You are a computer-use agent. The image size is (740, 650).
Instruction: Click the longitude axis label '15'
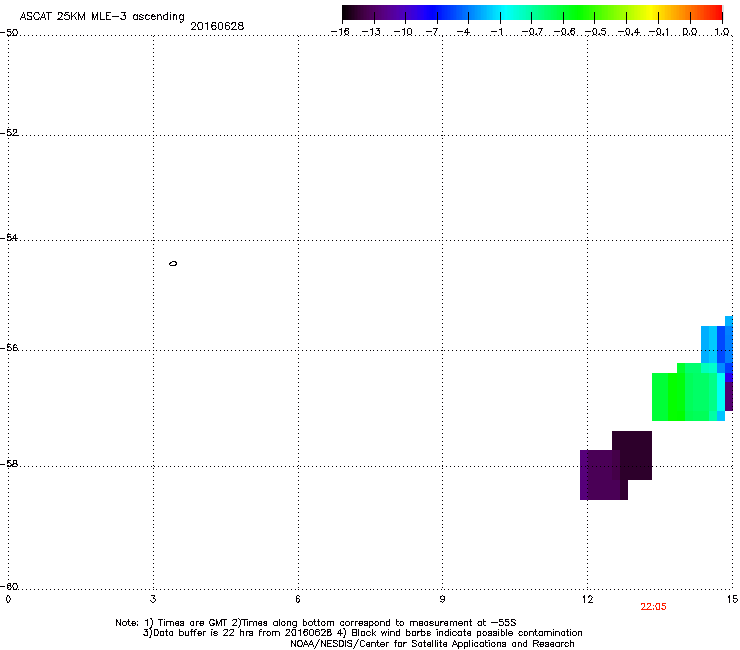(x=732, y=599)
